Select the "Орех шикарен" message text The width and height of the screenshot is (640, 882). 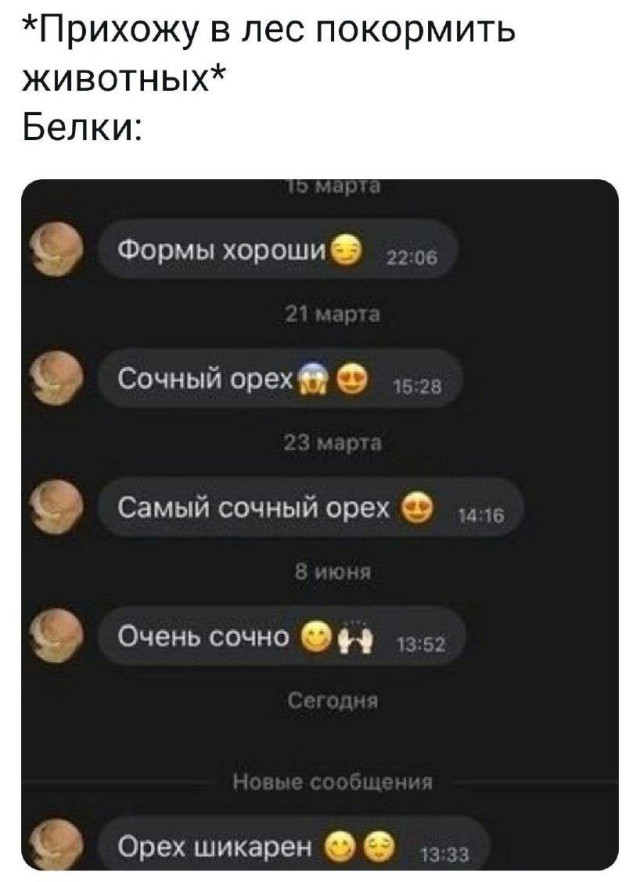pos(214,846)
